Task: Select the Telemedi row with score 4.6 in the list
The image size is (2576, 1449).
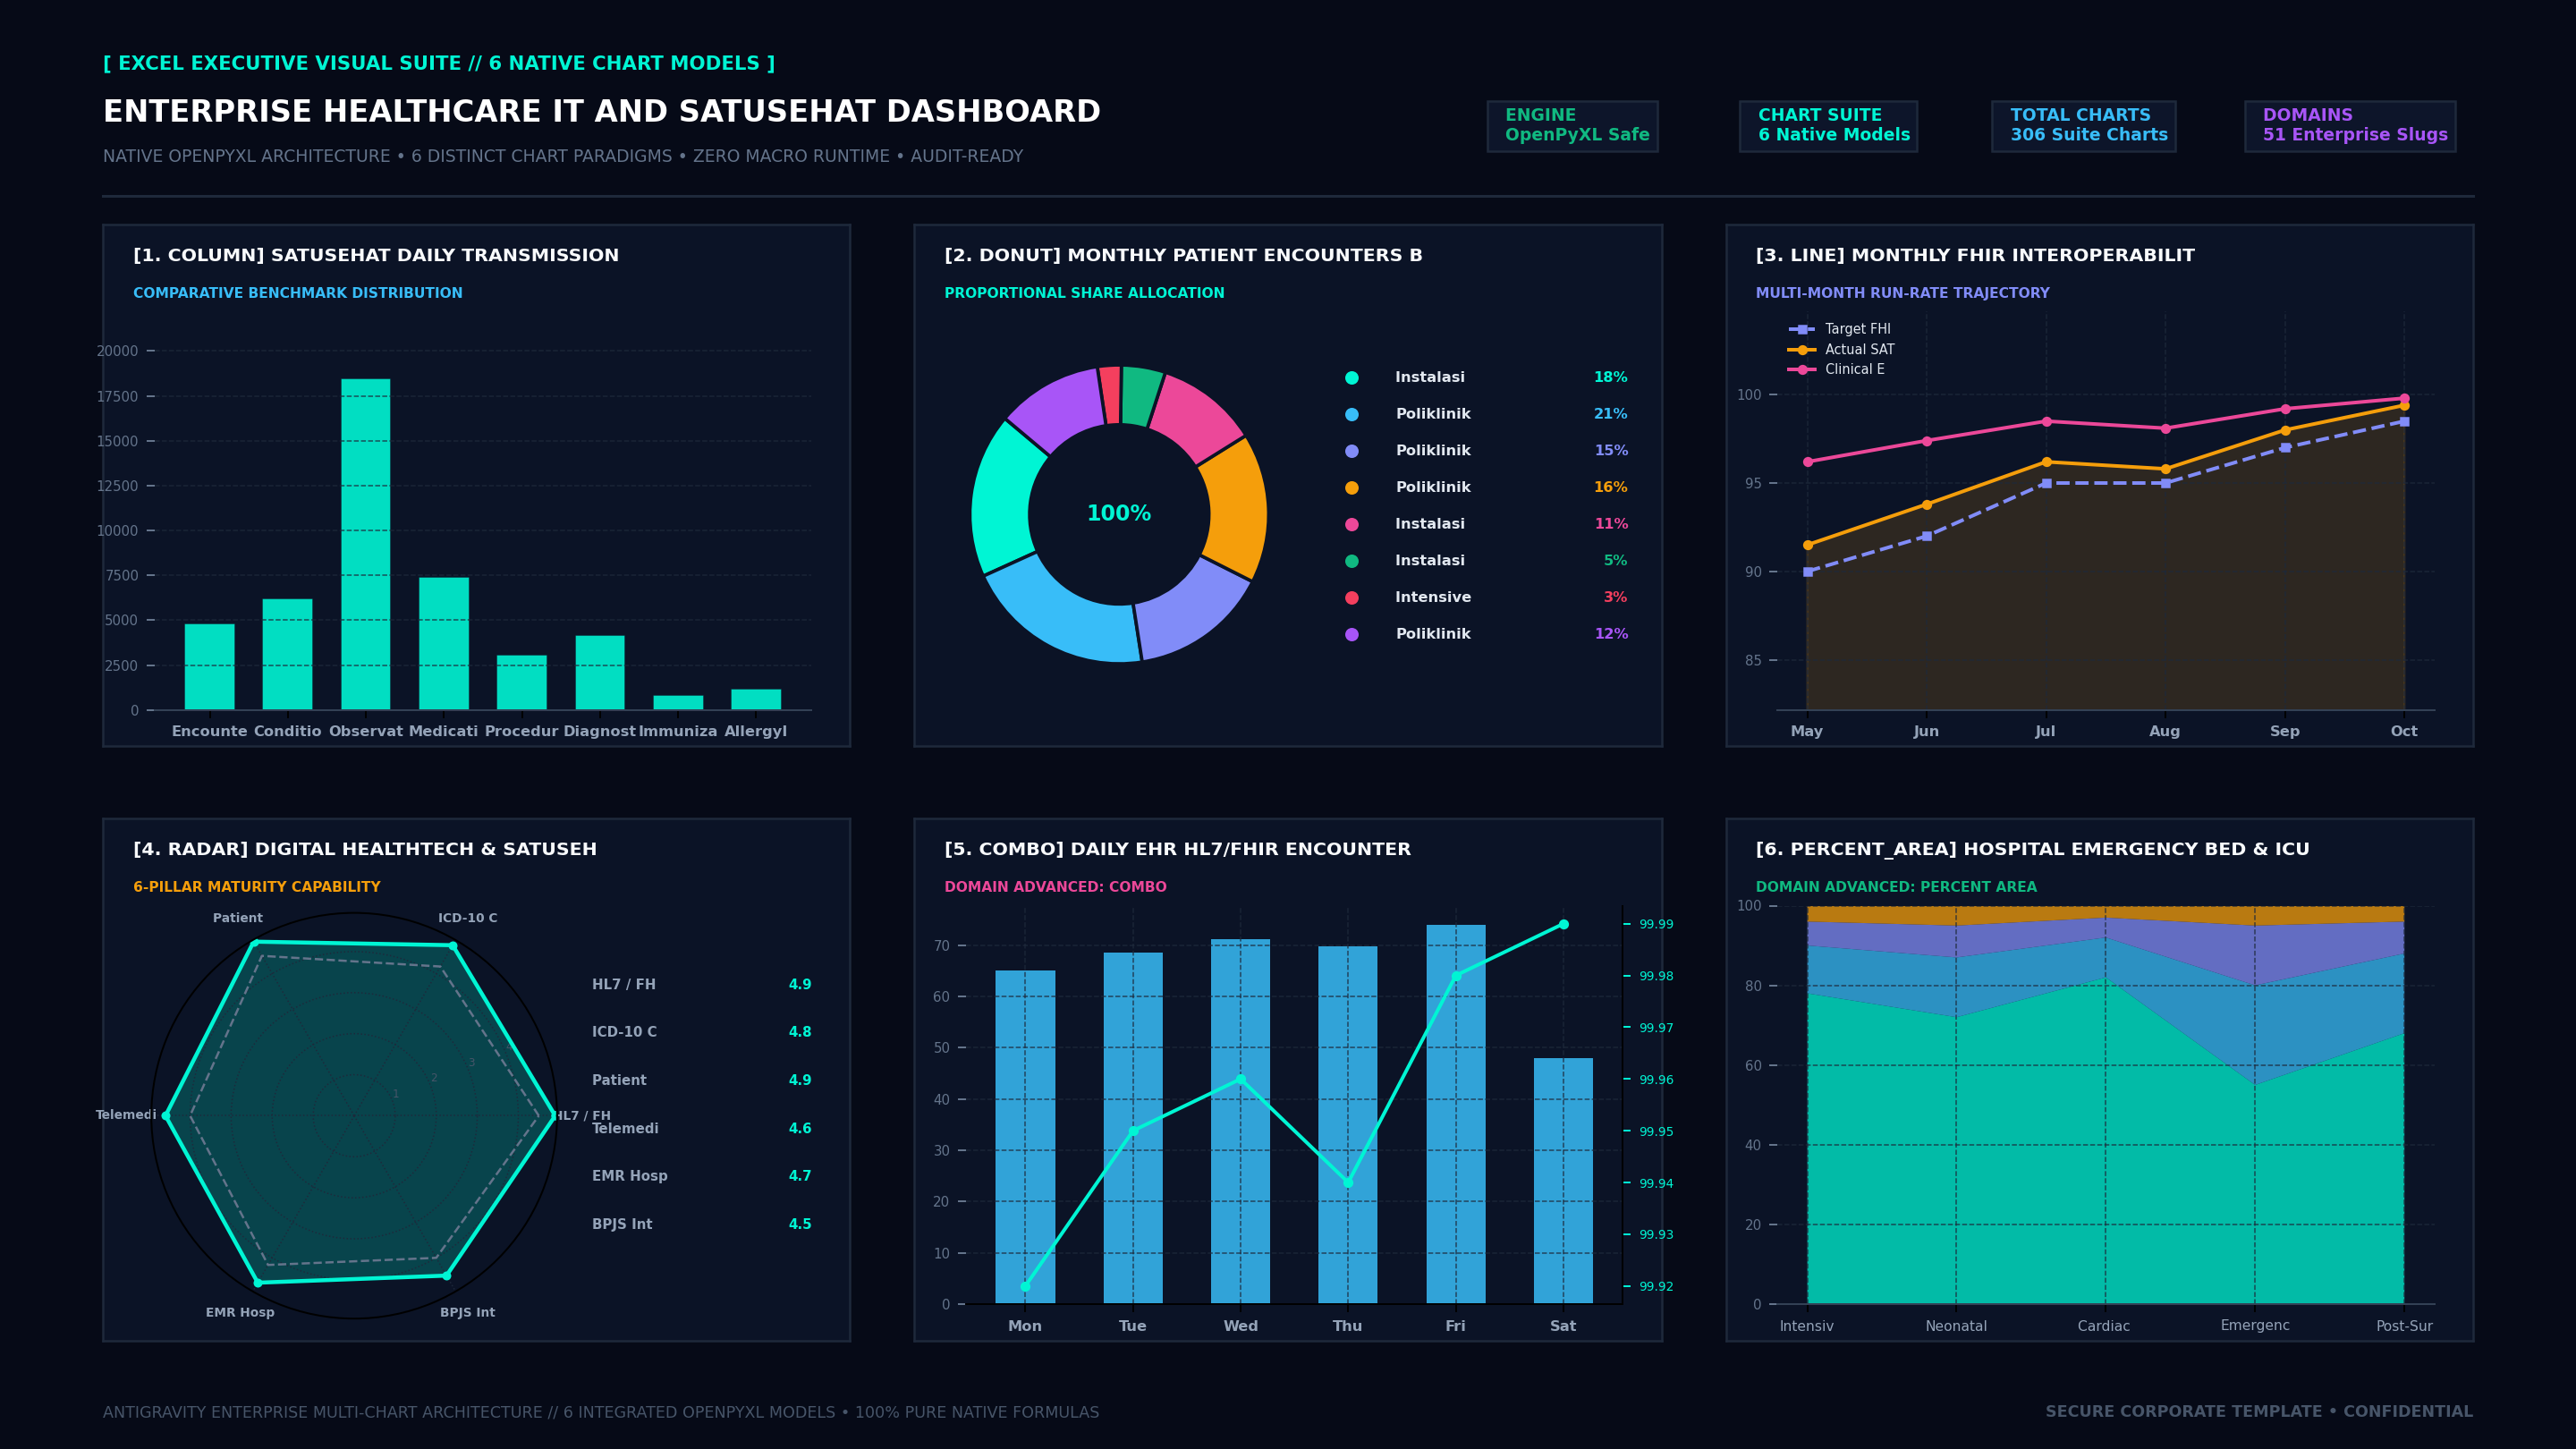Action: coord(701,1129)
